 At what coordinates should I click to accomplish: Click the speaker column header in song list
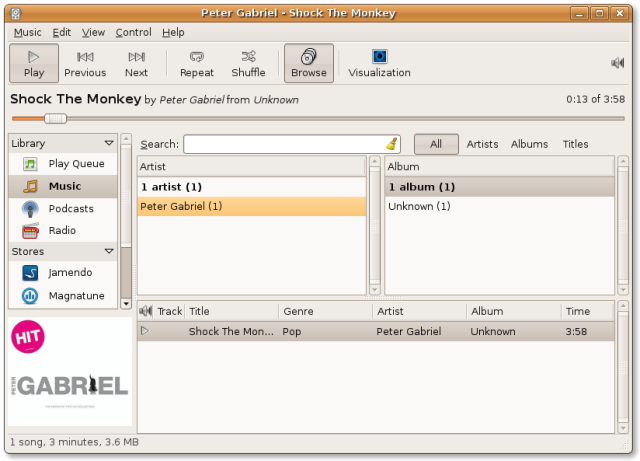[146, 311]
